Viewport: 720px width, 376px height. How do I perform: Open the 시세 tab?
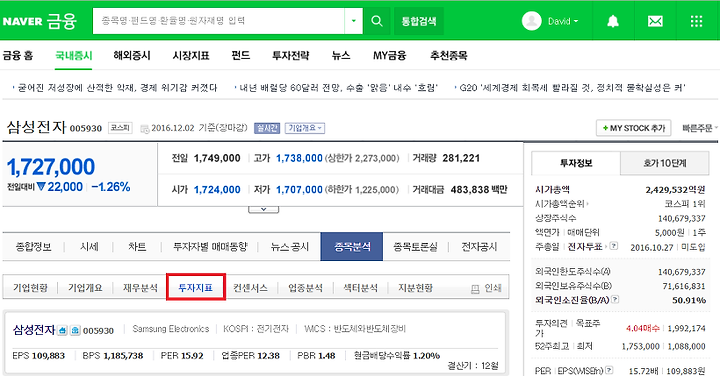[89, 247]
